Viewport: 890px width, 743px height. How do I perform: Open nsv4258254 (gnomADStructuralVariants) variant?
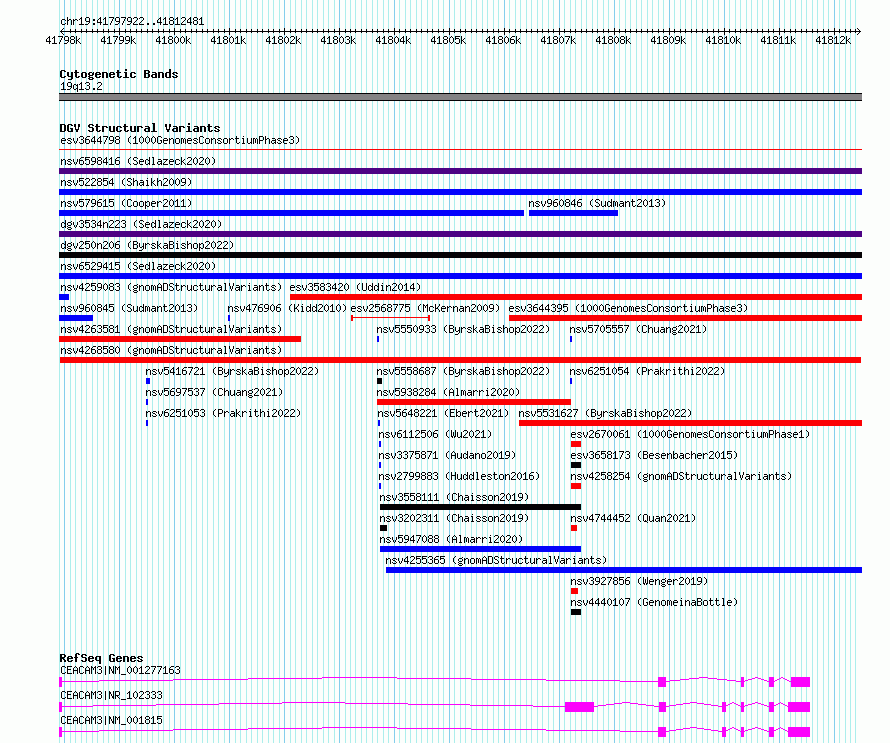681,476
